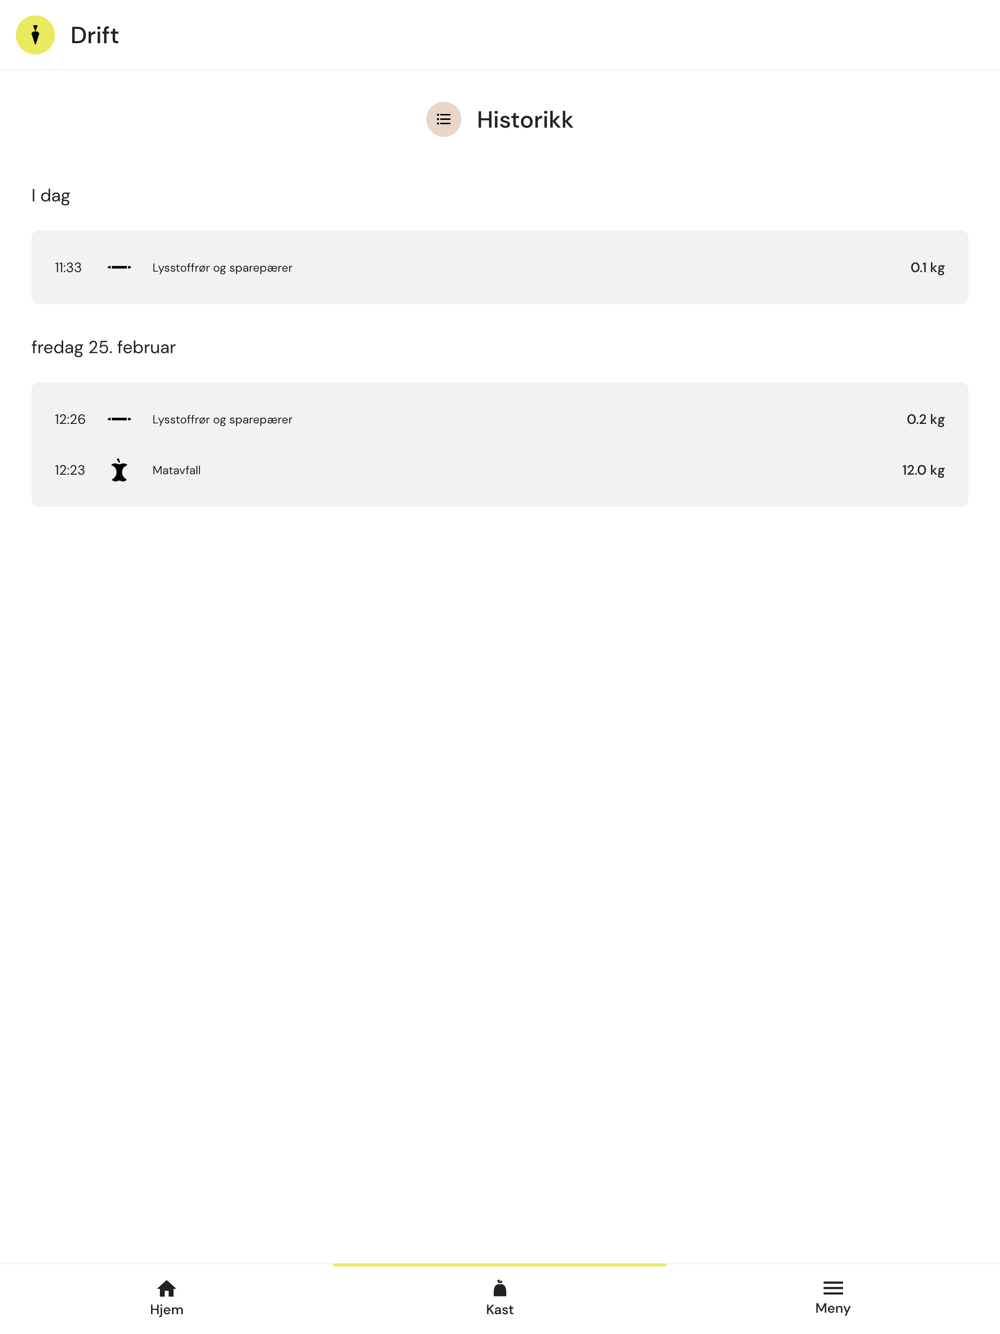
Task: Open the Meny tab
Action: coord(833,1298)
